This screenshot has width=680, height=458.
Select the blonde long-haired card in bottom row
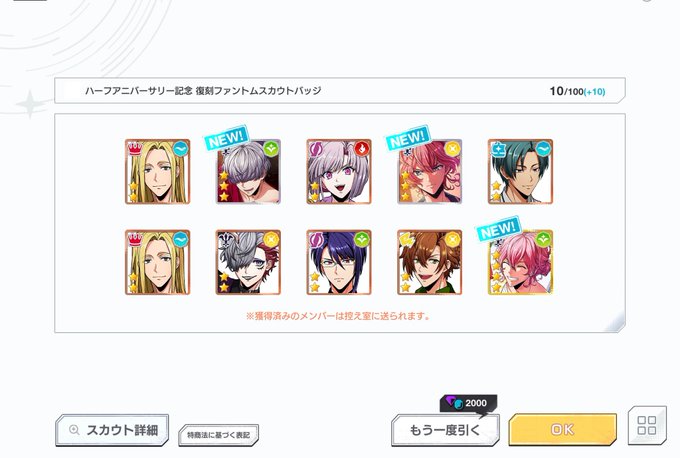pyautogui.click(x=157, y=262)
